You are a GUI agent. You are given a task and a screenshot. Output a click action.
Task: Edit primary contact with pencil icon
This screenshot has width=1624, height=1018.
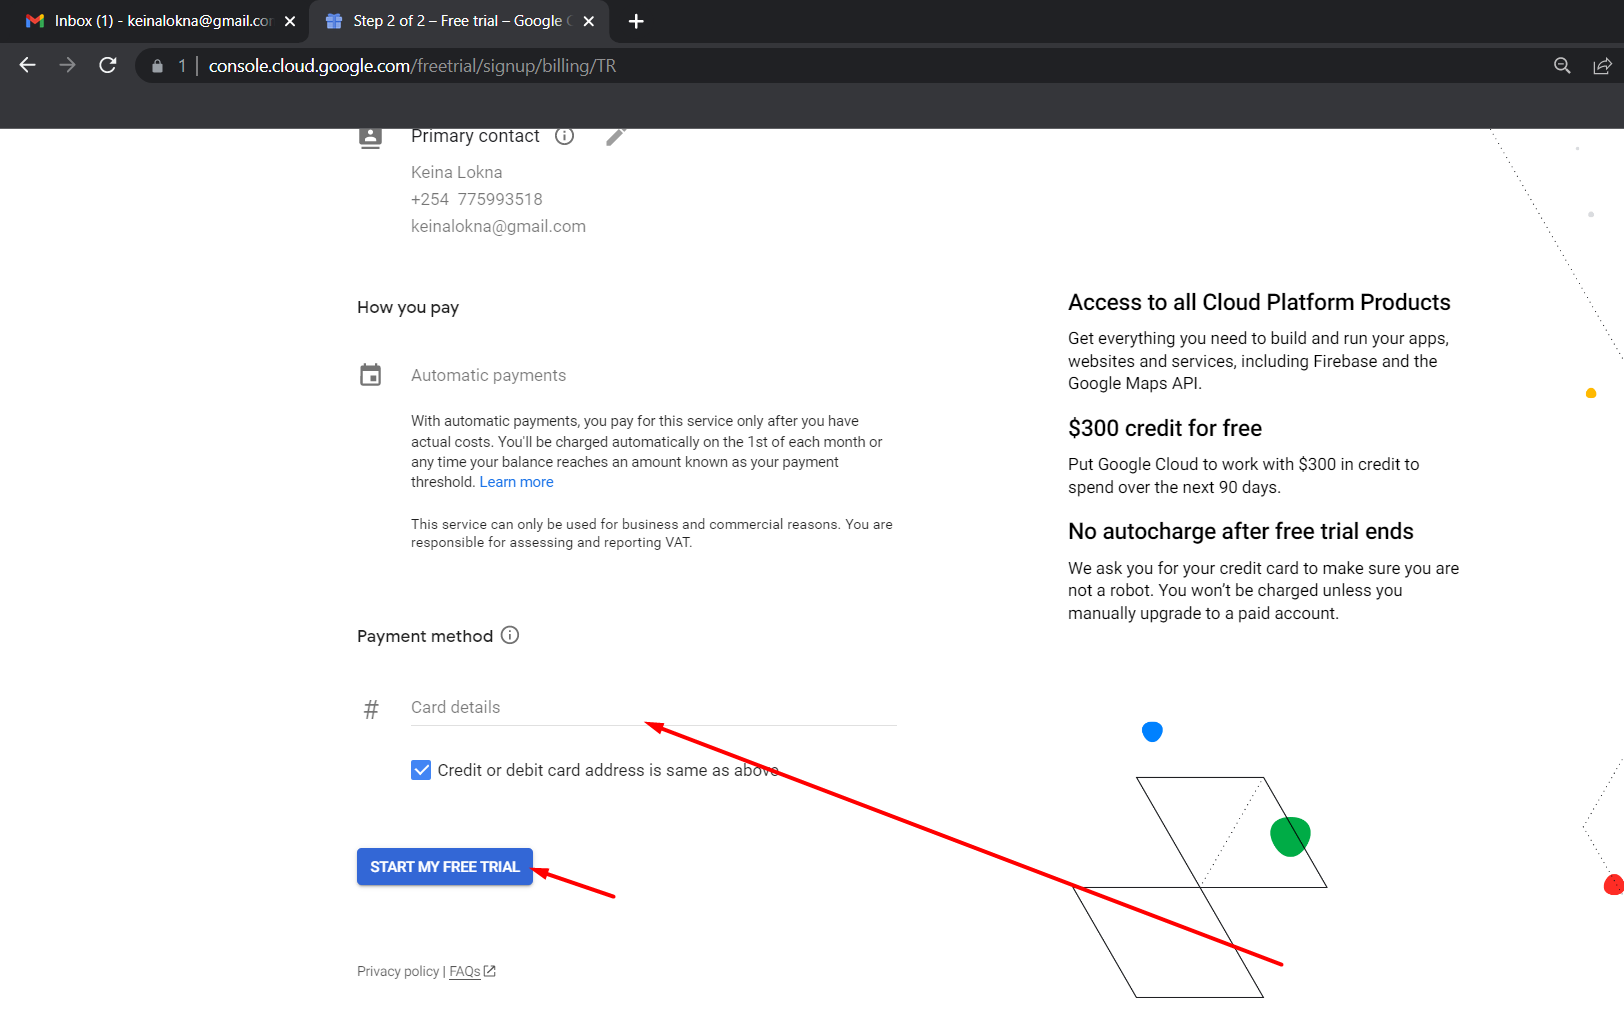[616, 136]
